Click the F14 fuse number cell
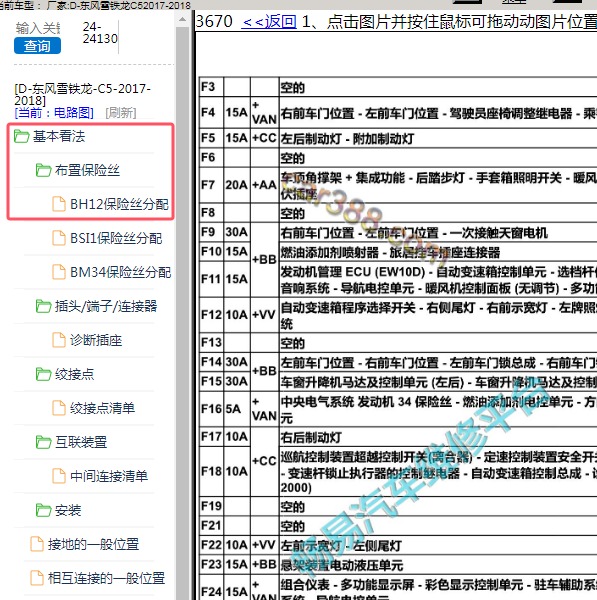Viewport: 597px width, 600px height. [x=212, y=362]
